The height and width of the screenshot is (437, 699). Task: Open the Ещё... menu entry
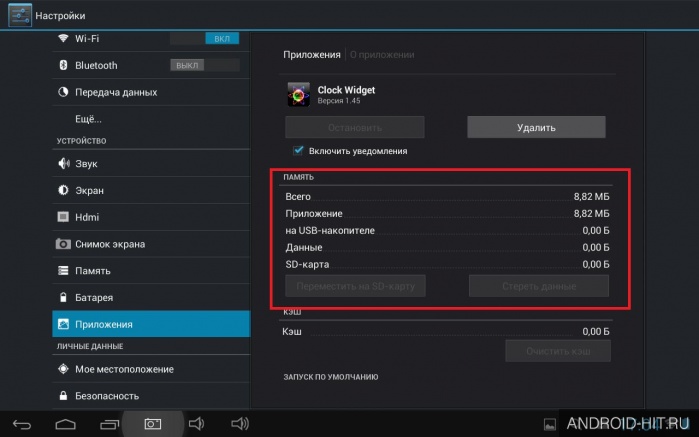(x=151, y=119)
